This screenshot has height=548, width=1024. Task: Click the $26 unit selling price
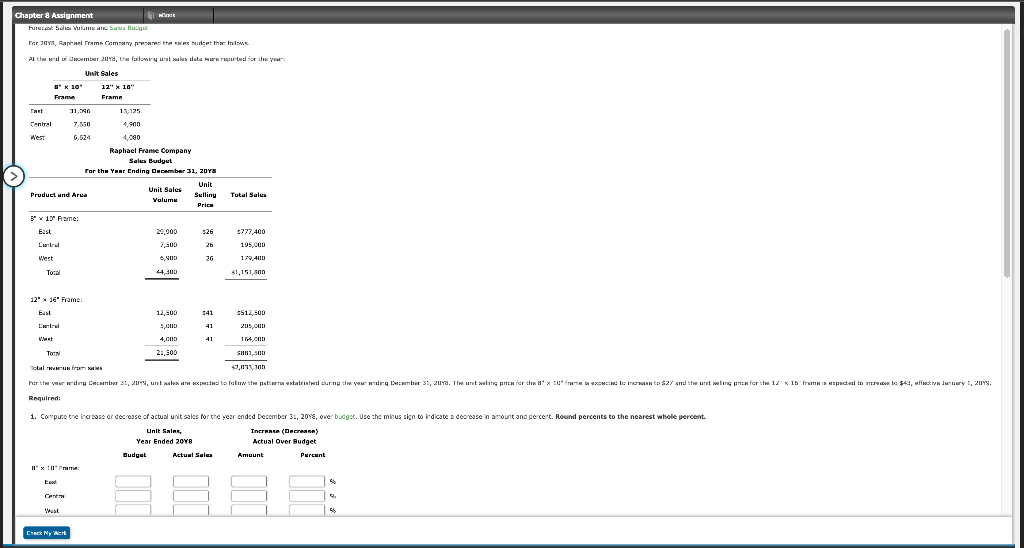tap(208, 231)
